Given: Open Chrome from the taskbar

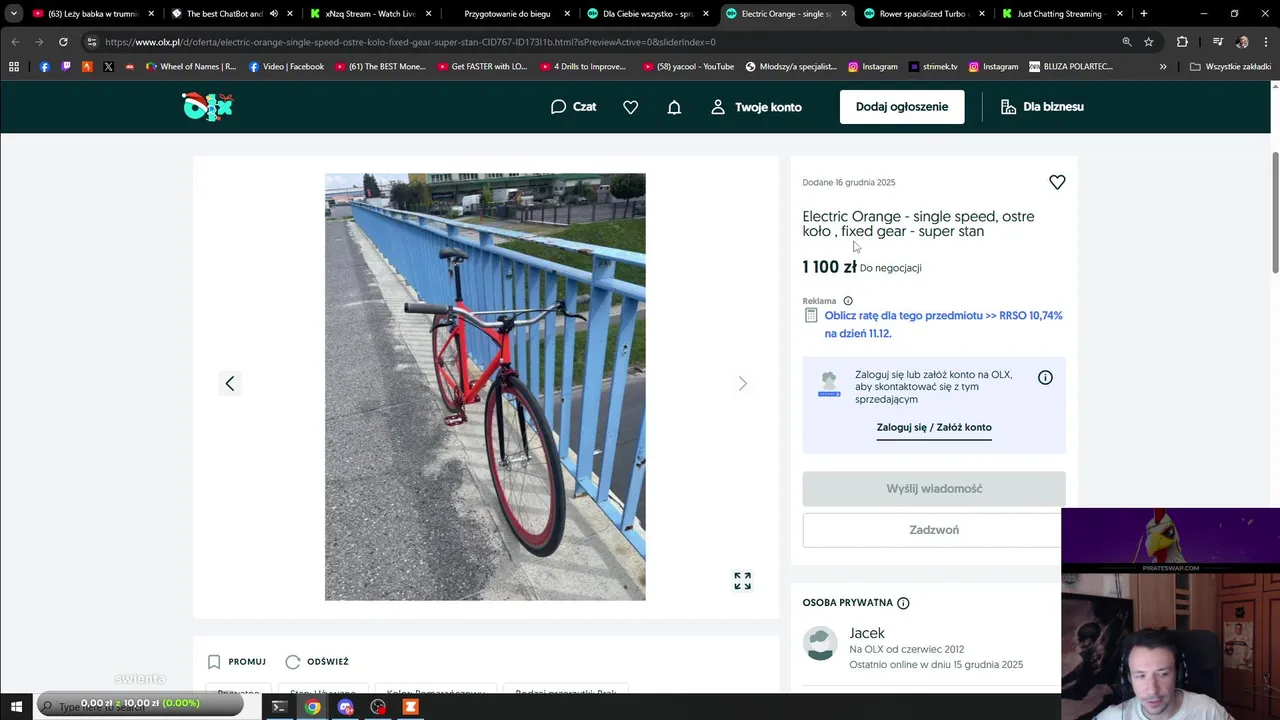Looking at the screenshot, I should (313, 707).
